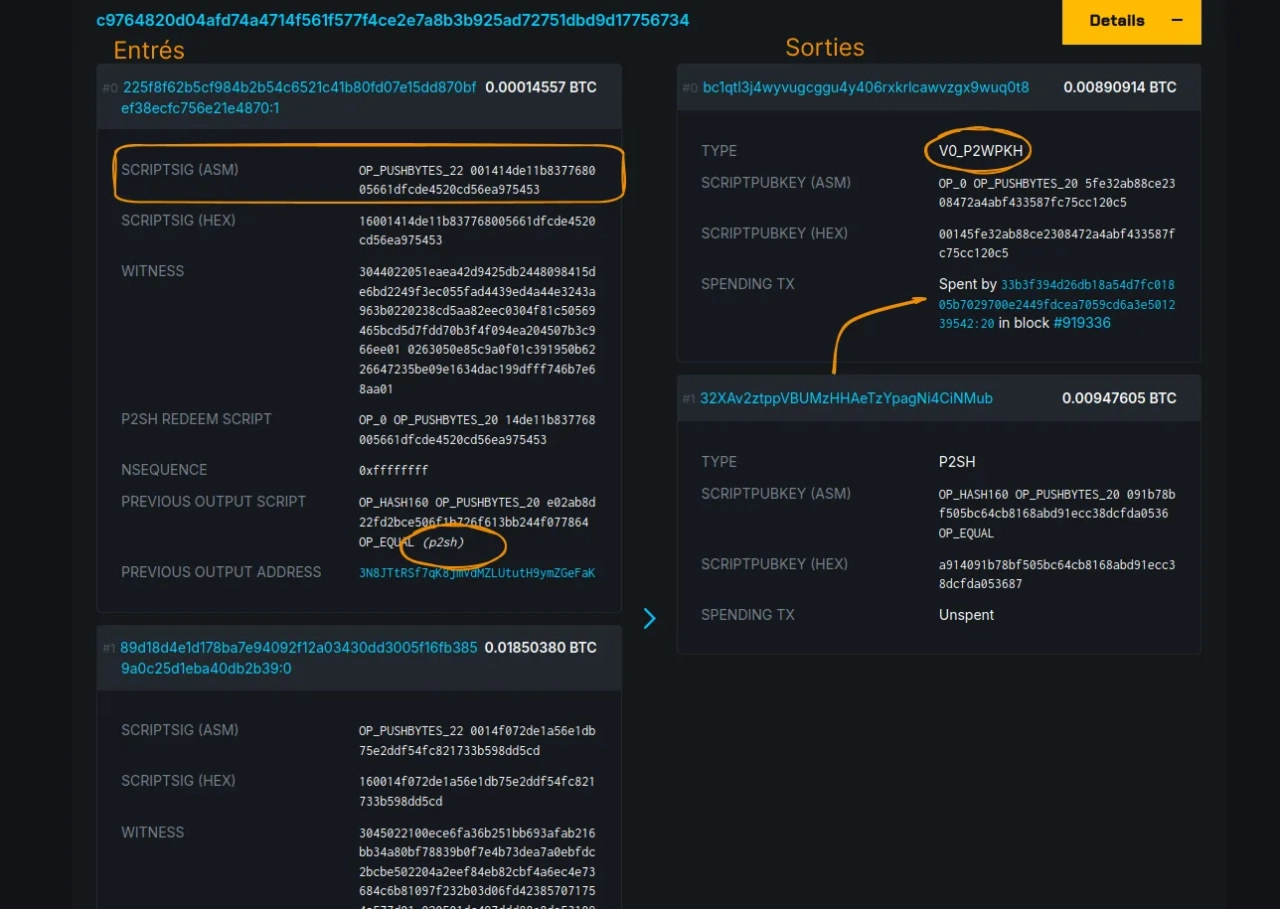Click the nSequence value 0xffffffff
This screenshot has height=909, width=1280.
(401, 470)
